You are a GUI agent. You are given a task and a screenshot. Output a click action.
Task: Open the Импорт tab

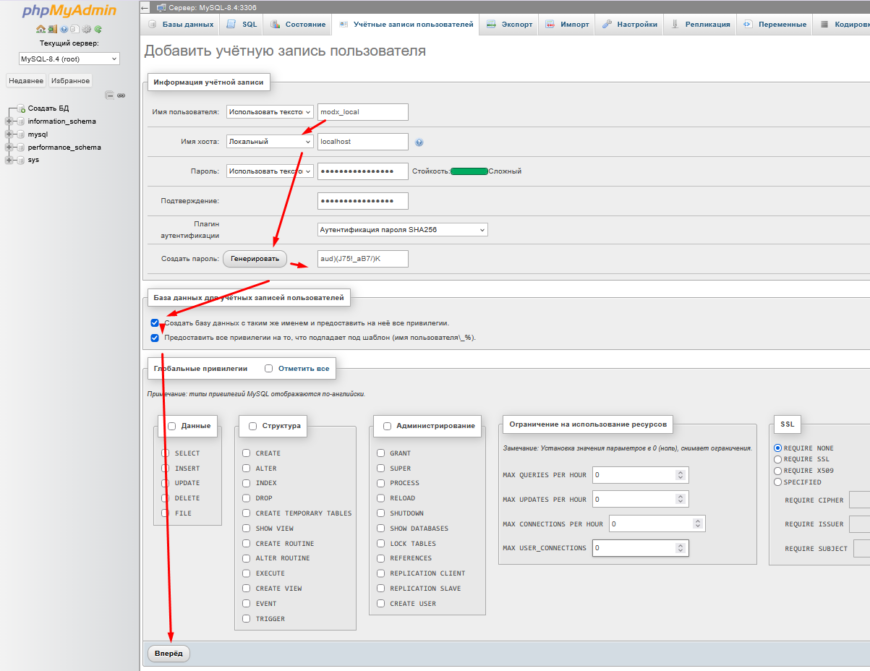(567, 24)
